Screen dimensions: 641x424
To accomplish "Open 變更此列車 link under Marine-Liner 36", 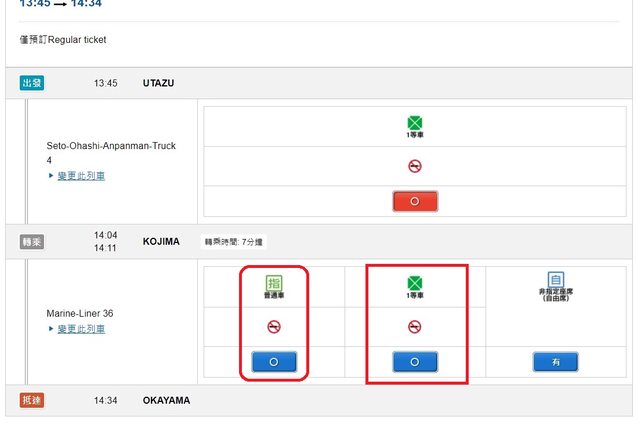I will (x=80, y=328).
